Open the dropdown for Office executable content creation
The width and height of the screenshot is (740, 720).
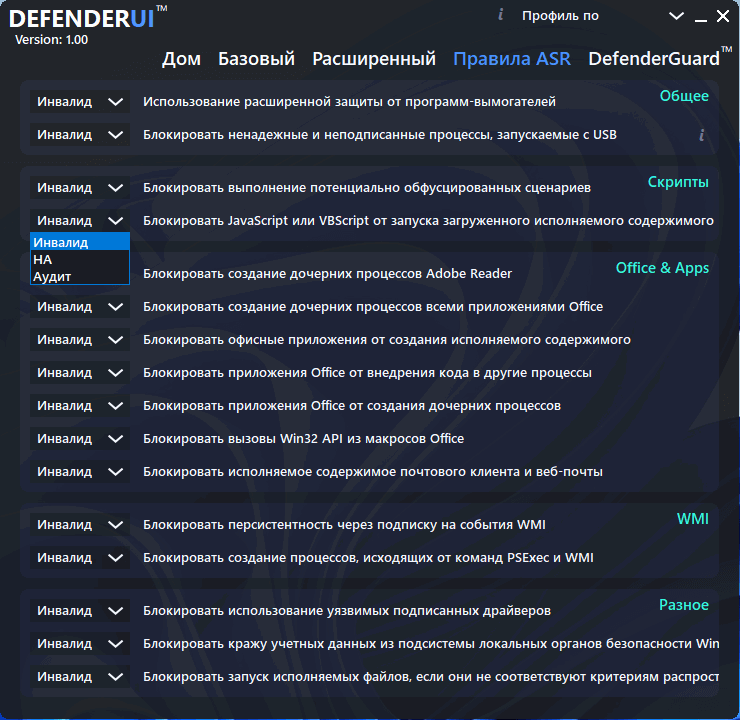click(x=80, y=340)
